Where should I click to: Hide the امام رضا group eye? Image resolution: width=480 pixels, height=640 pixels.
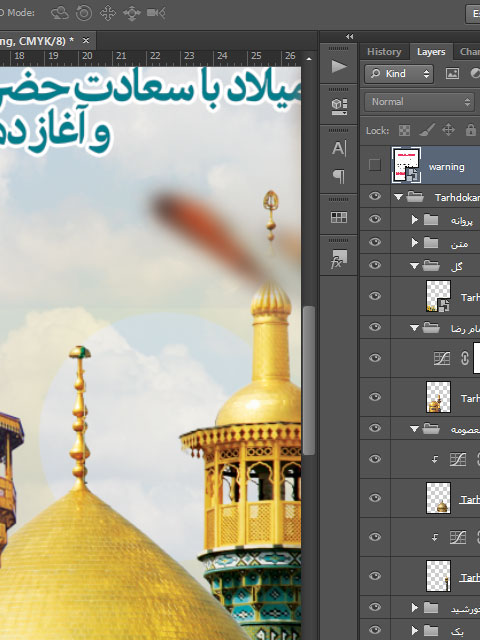tap(375, 327)
